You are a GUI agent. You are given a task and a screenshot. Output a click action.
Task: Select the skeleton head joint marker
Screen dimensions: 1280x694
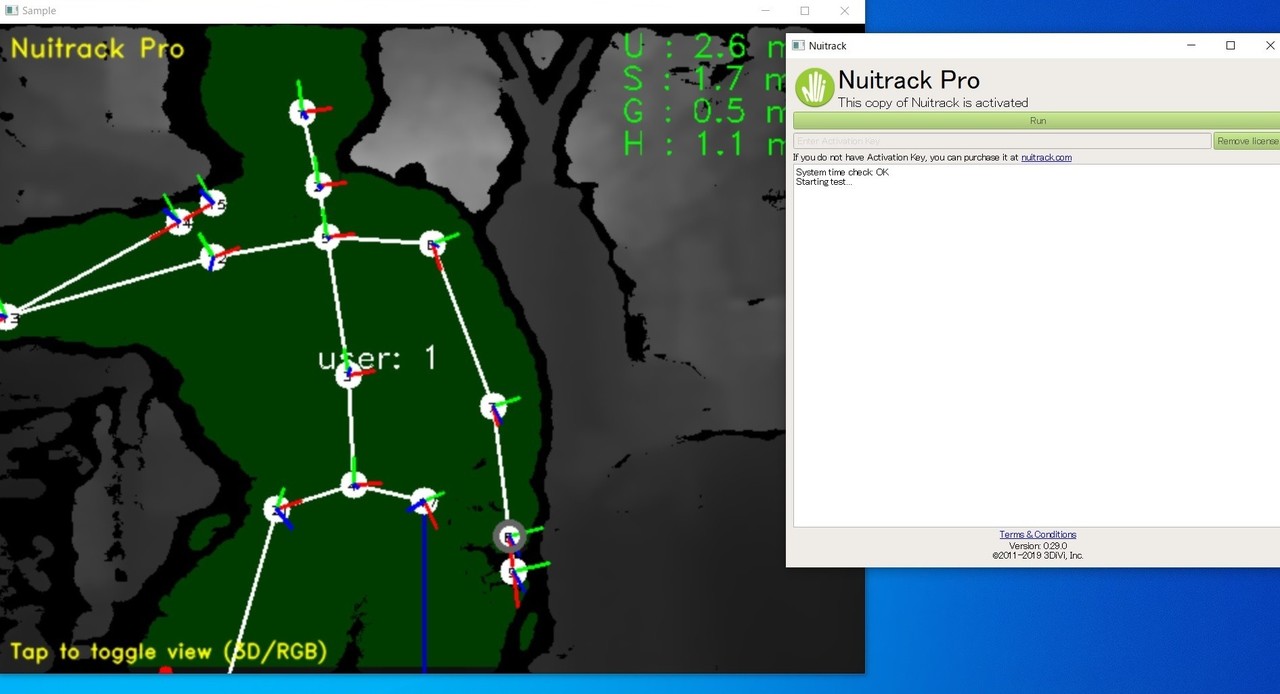(303, 112)
